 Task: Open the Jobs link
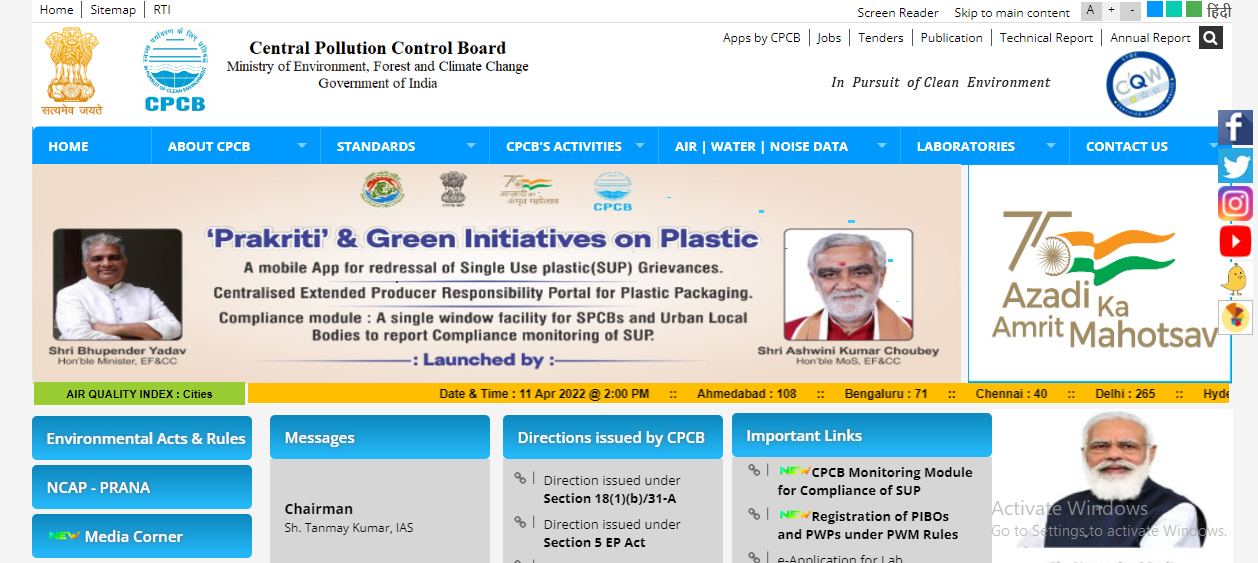pyautogui.click(x=829, y=38)
